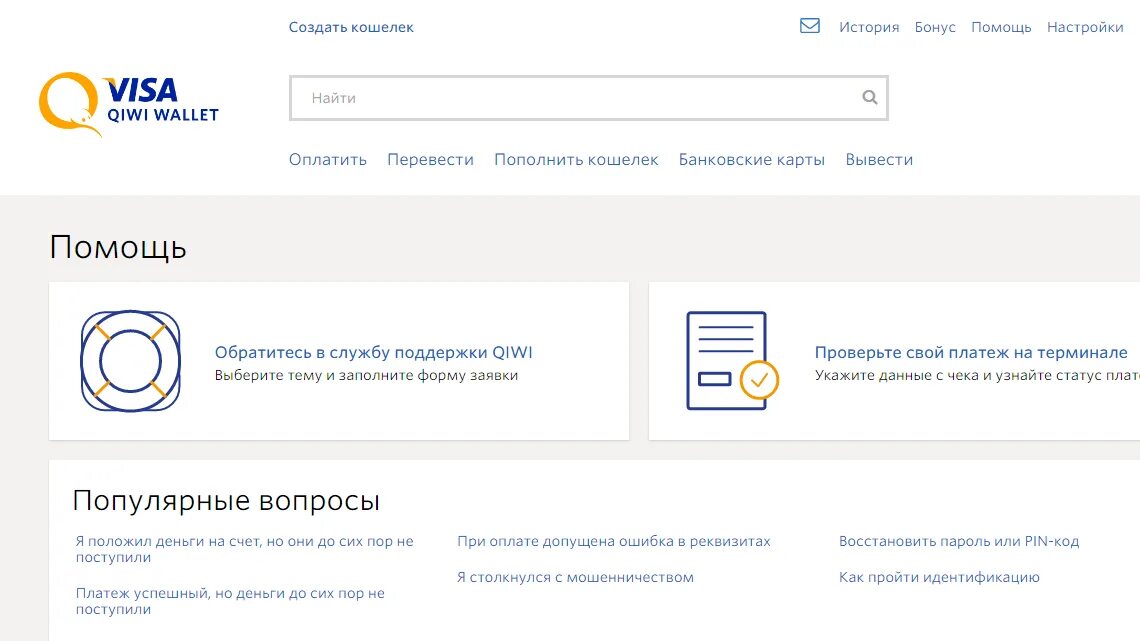Open the Бонус menu item
Screen dimensions: 1140x641
tap(935, 27)
